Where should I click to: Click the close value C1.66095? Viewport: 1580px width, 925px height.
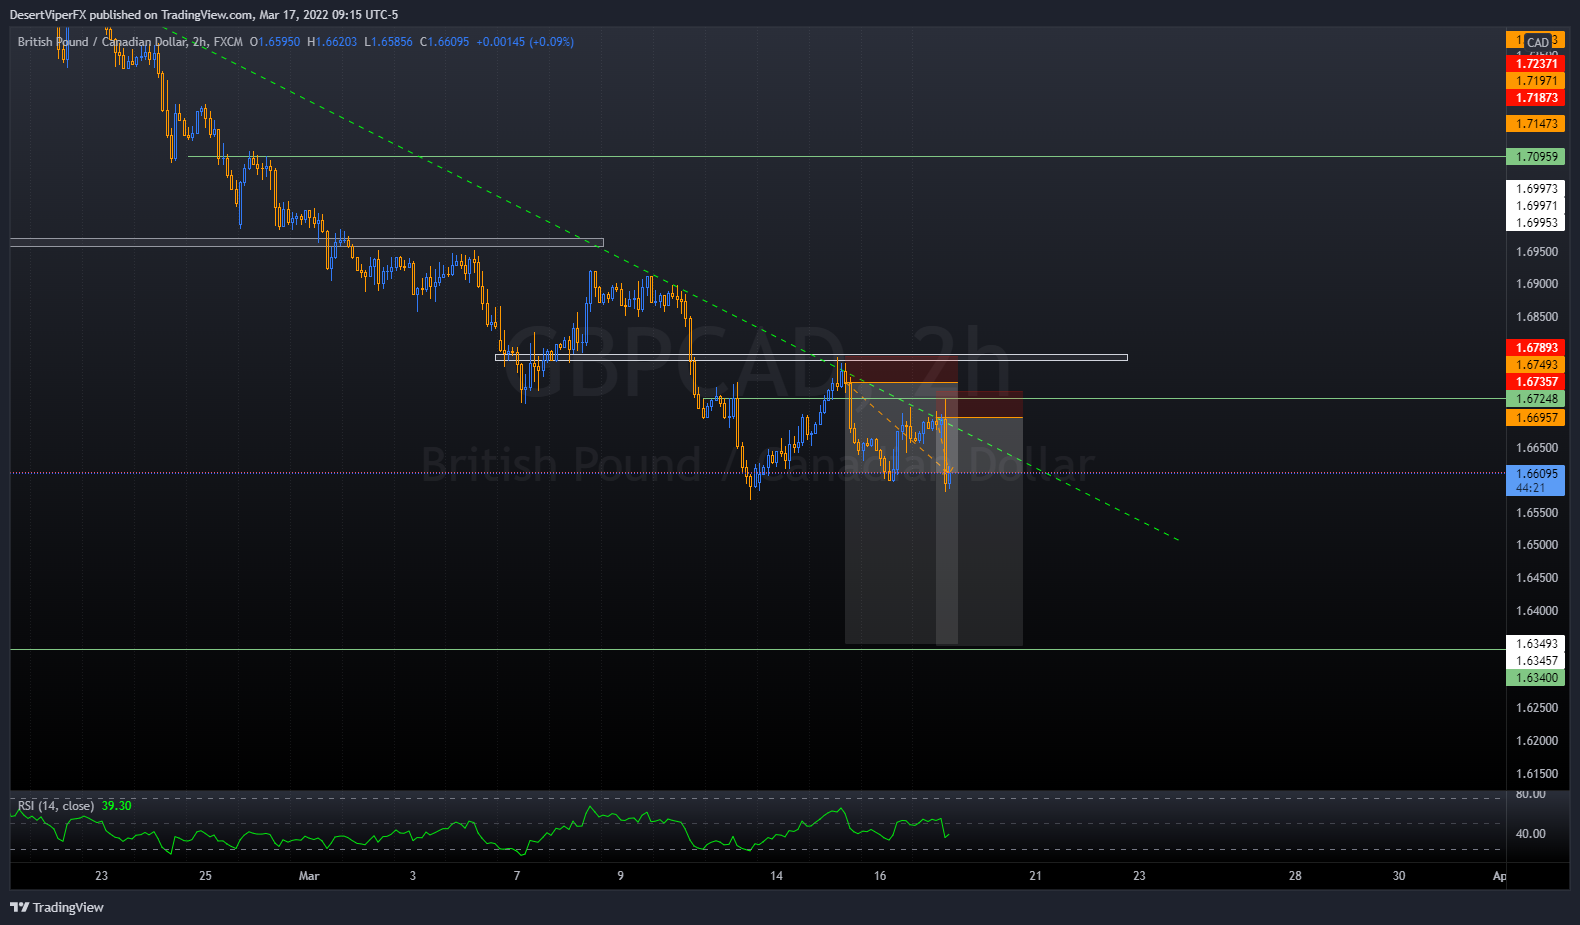[x=444, y=42]
